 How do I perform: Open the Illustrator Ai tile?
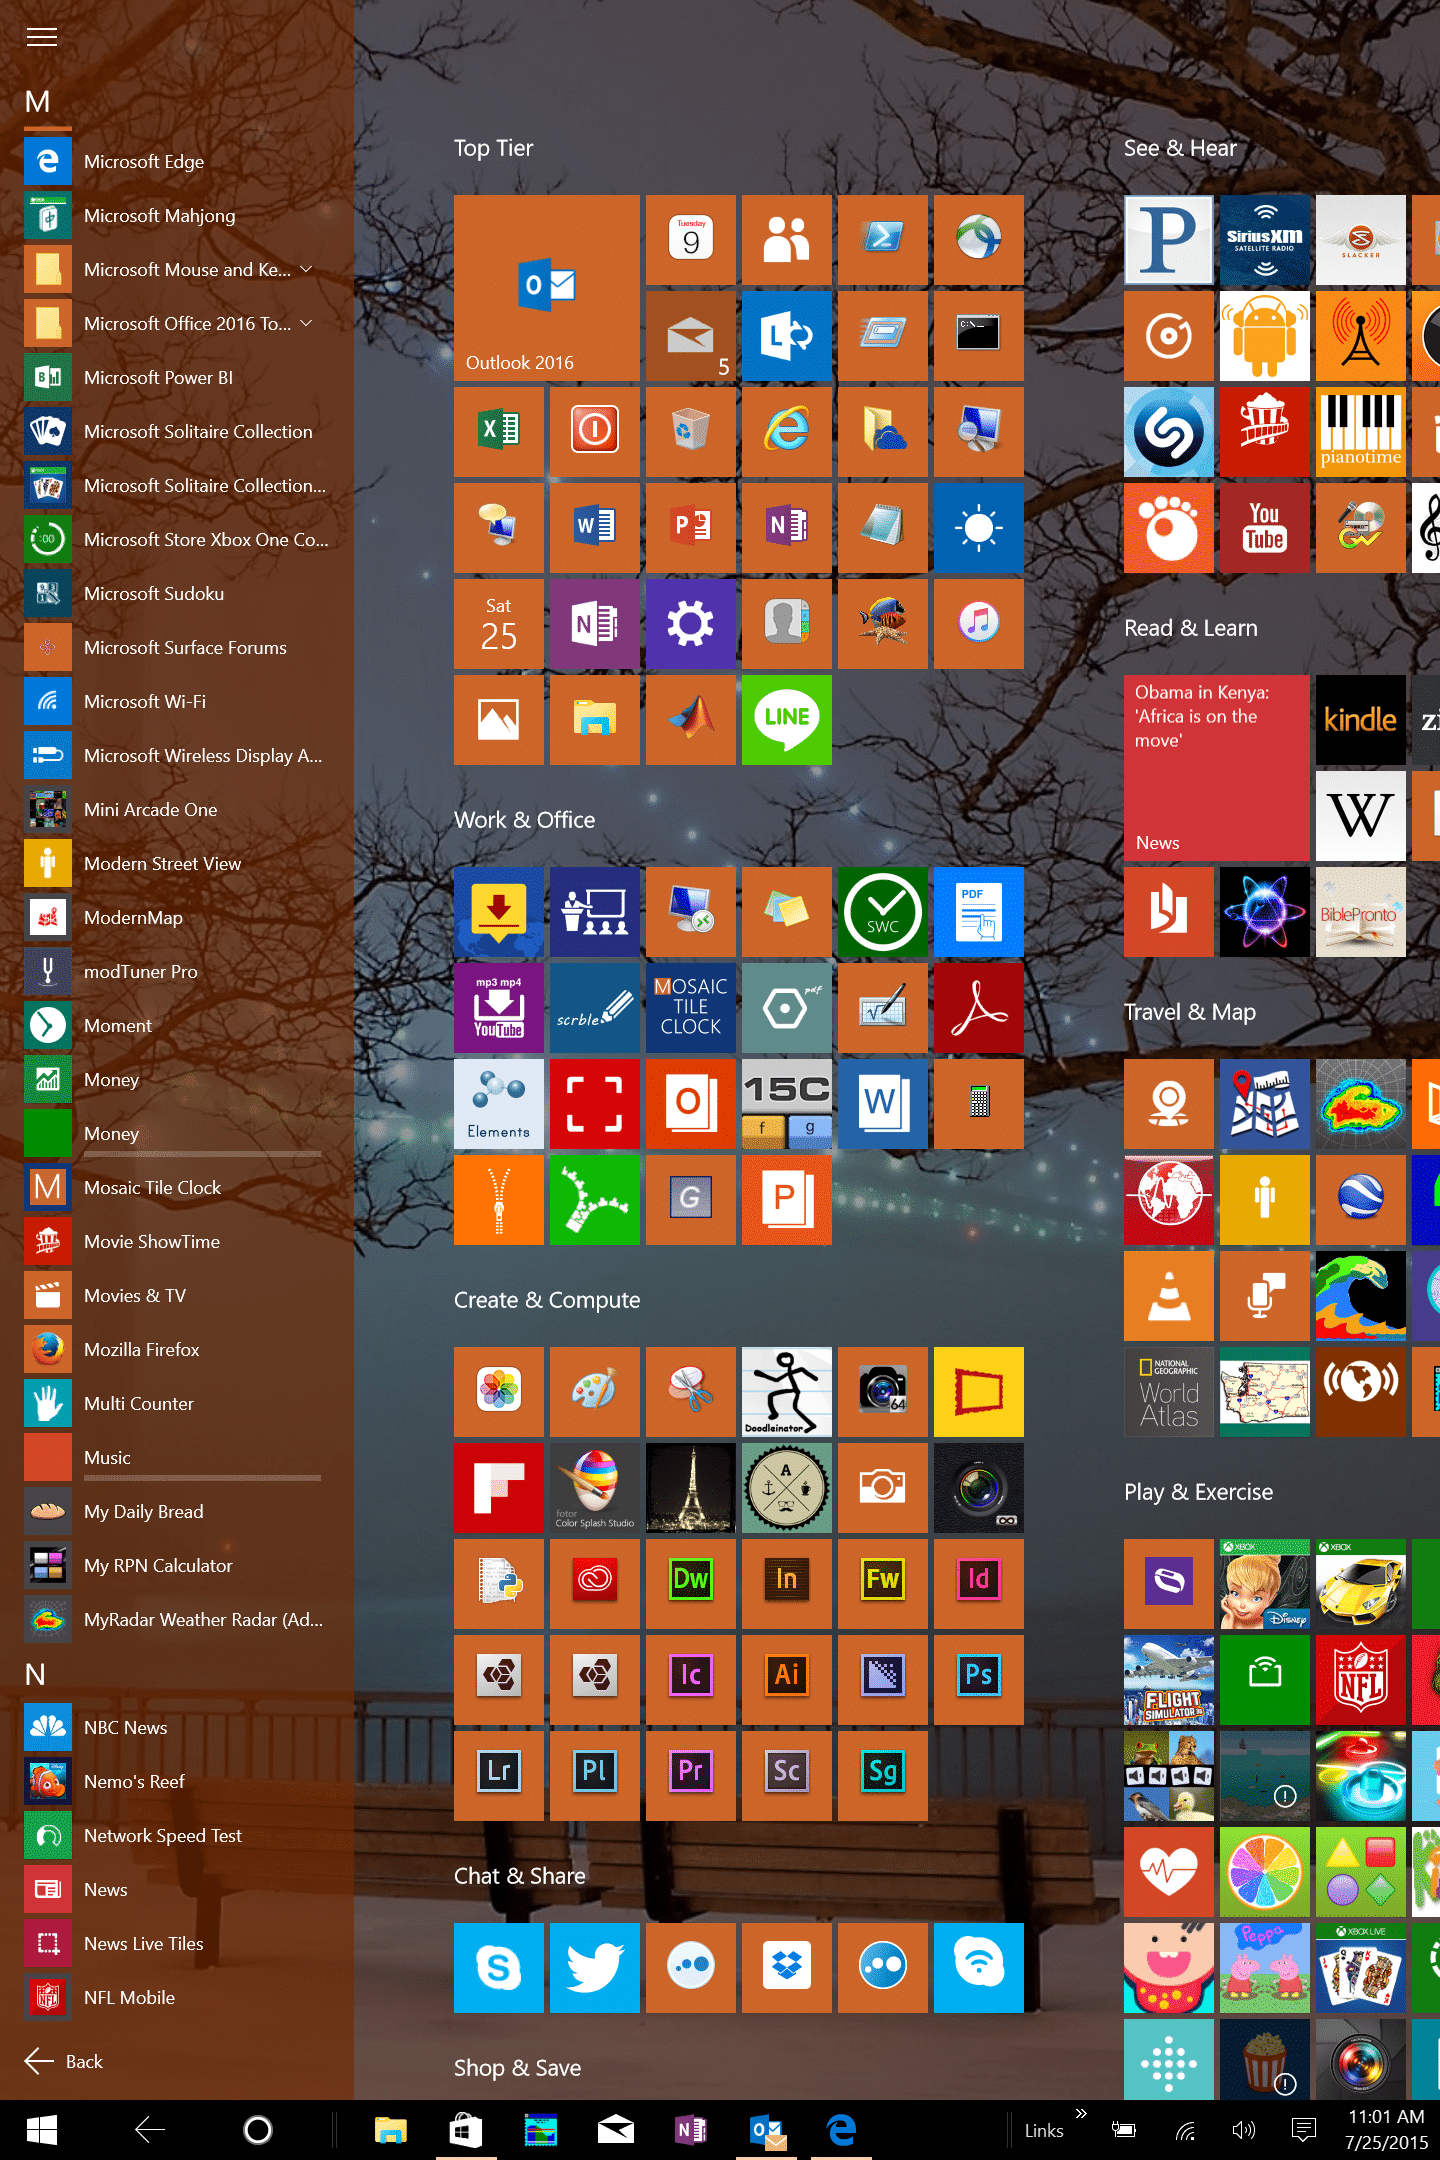coord(787,1680)
